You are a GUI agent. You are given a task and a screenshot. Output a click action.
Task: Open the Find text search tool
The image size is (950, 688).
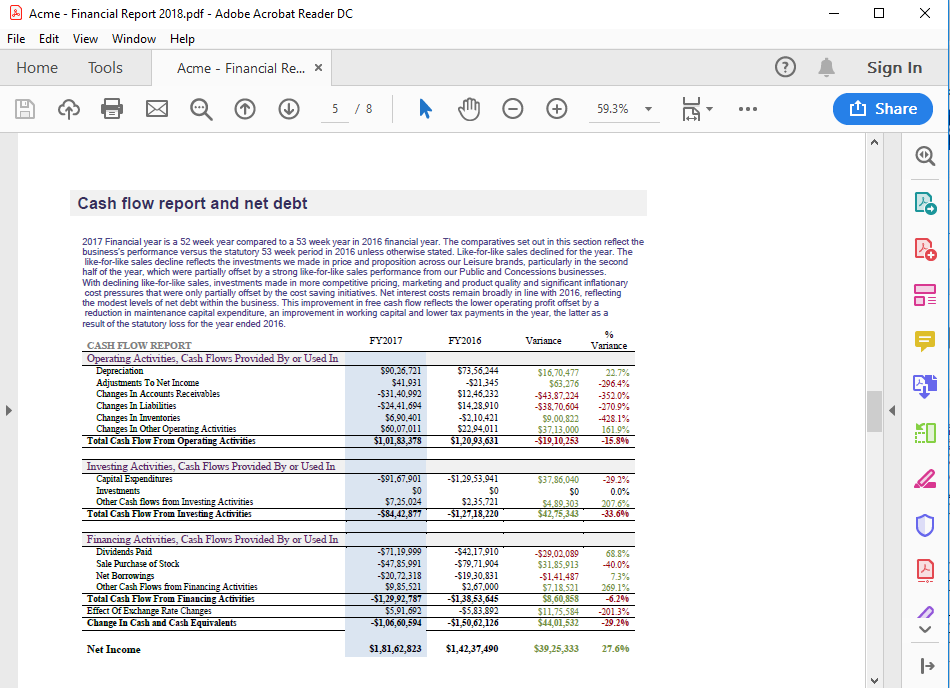click(201, 109)
